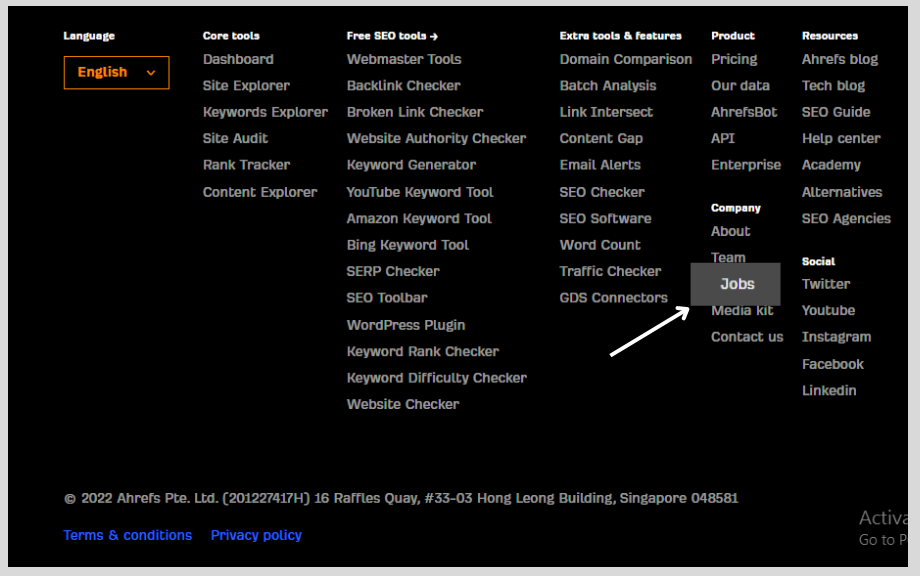Open Link Intersect
The image size is (920, 576).
click(606, 112)
